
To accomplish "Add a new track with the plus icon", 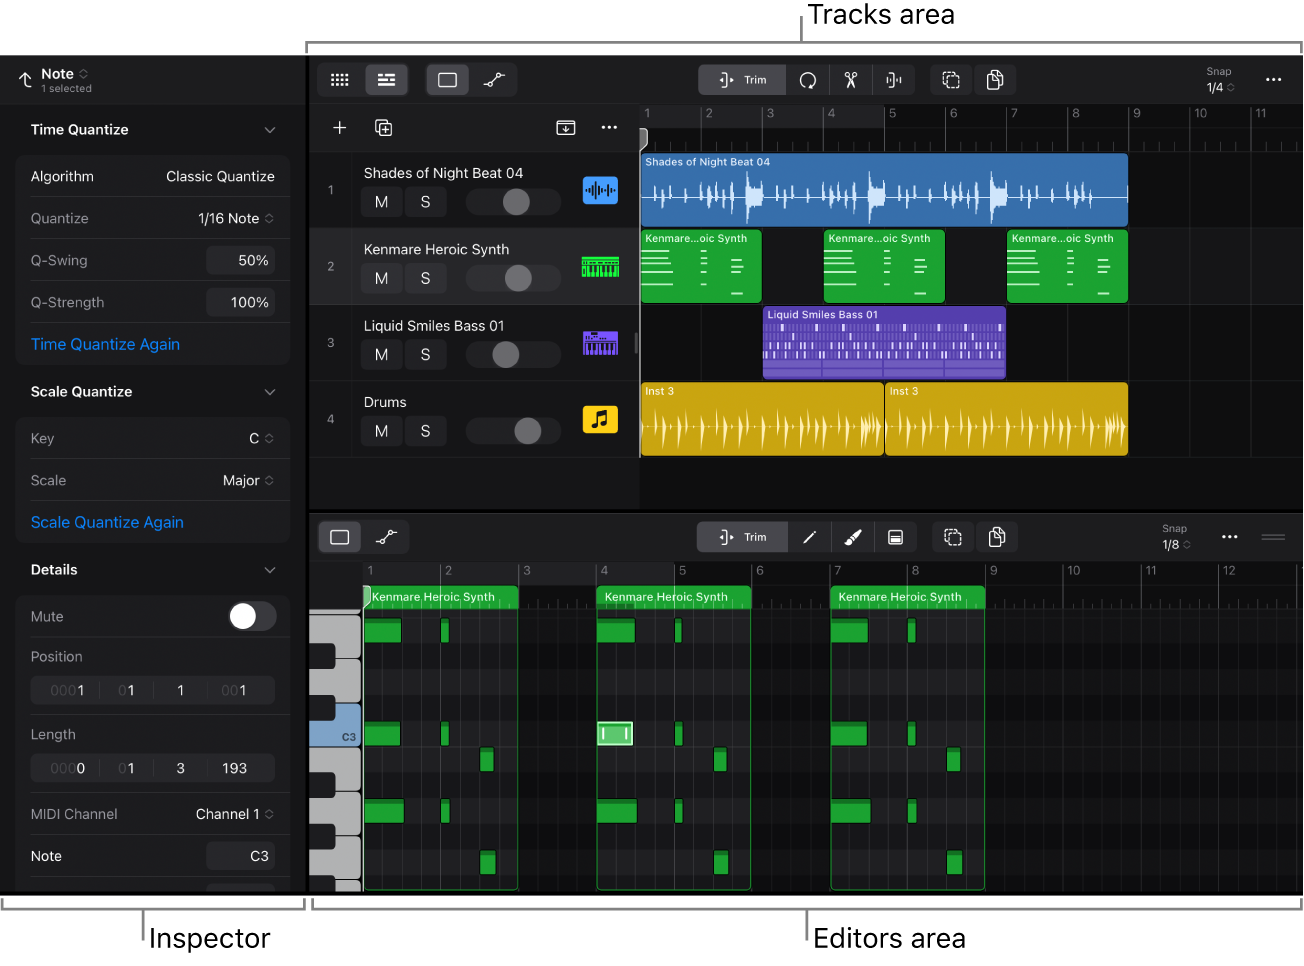I will click(339, 128).
